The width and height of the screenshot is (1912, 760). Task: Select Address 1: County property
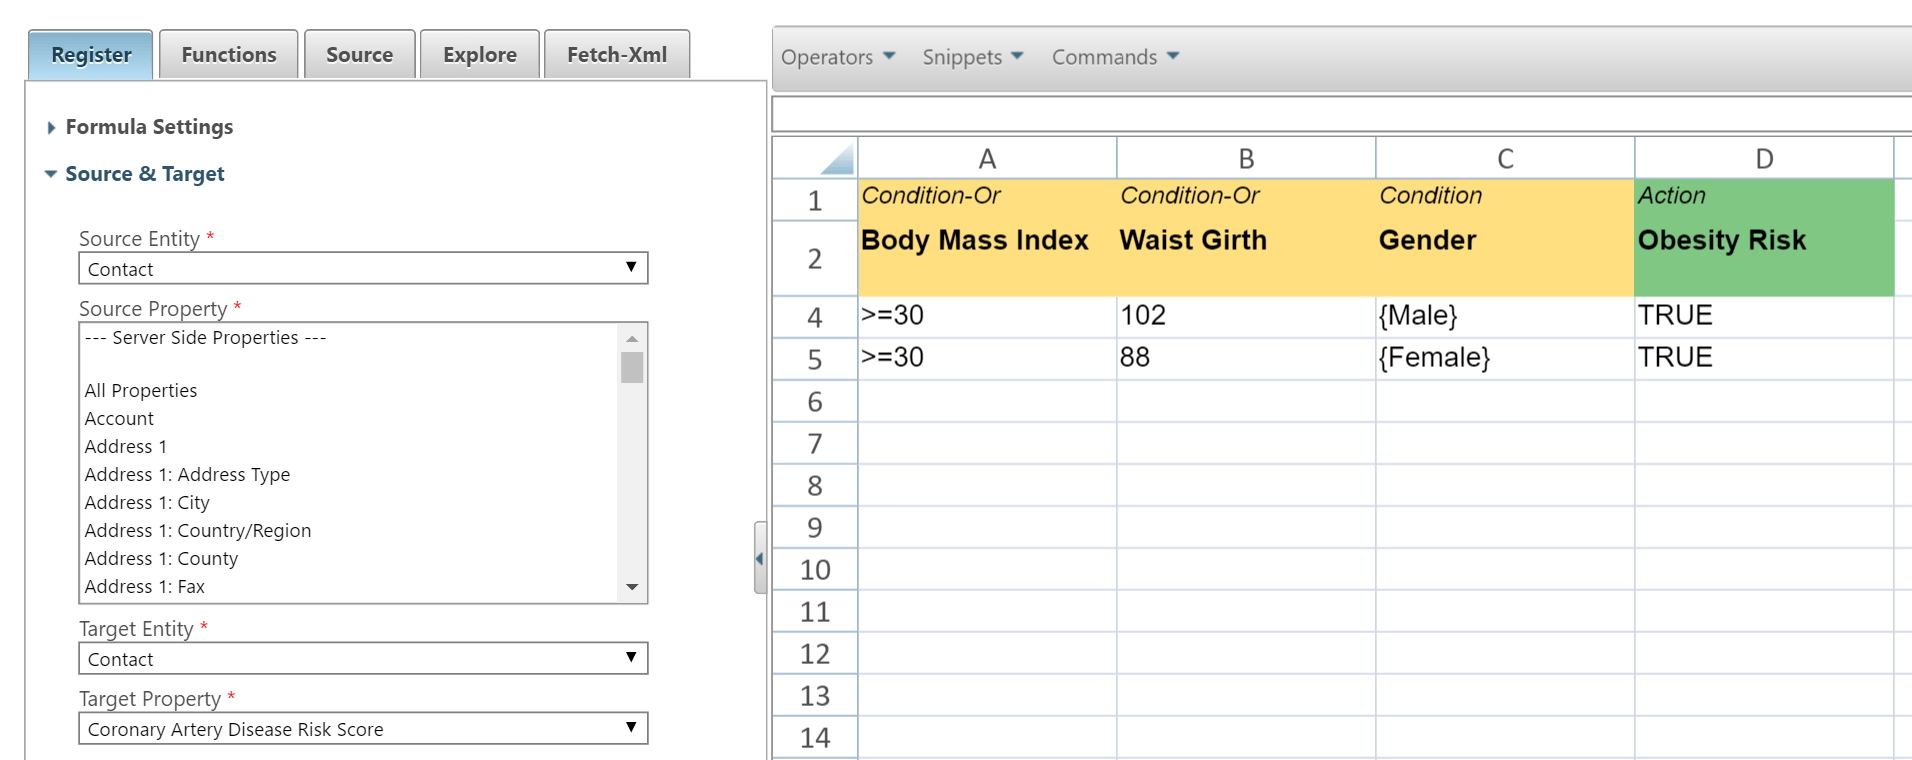point(349,559)
